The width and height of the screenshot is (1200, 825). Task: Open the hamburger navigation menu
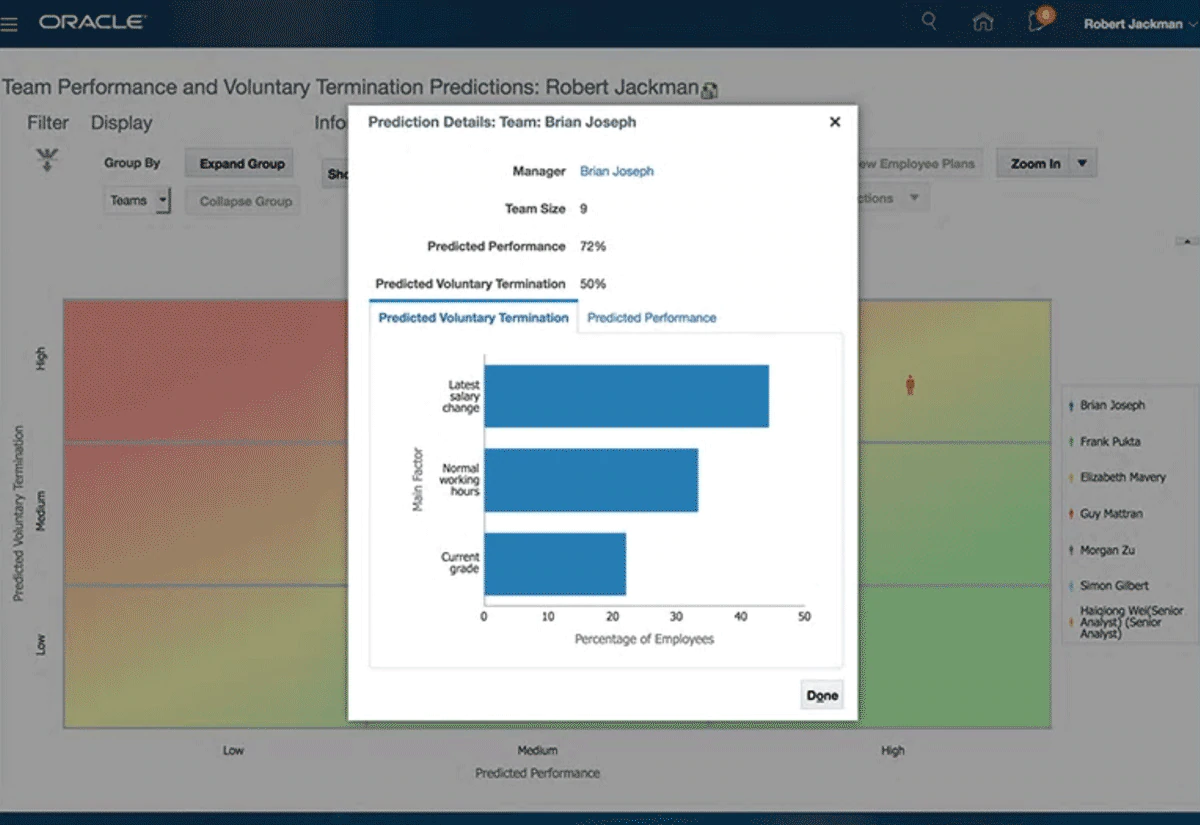click(x=10, y=24)
